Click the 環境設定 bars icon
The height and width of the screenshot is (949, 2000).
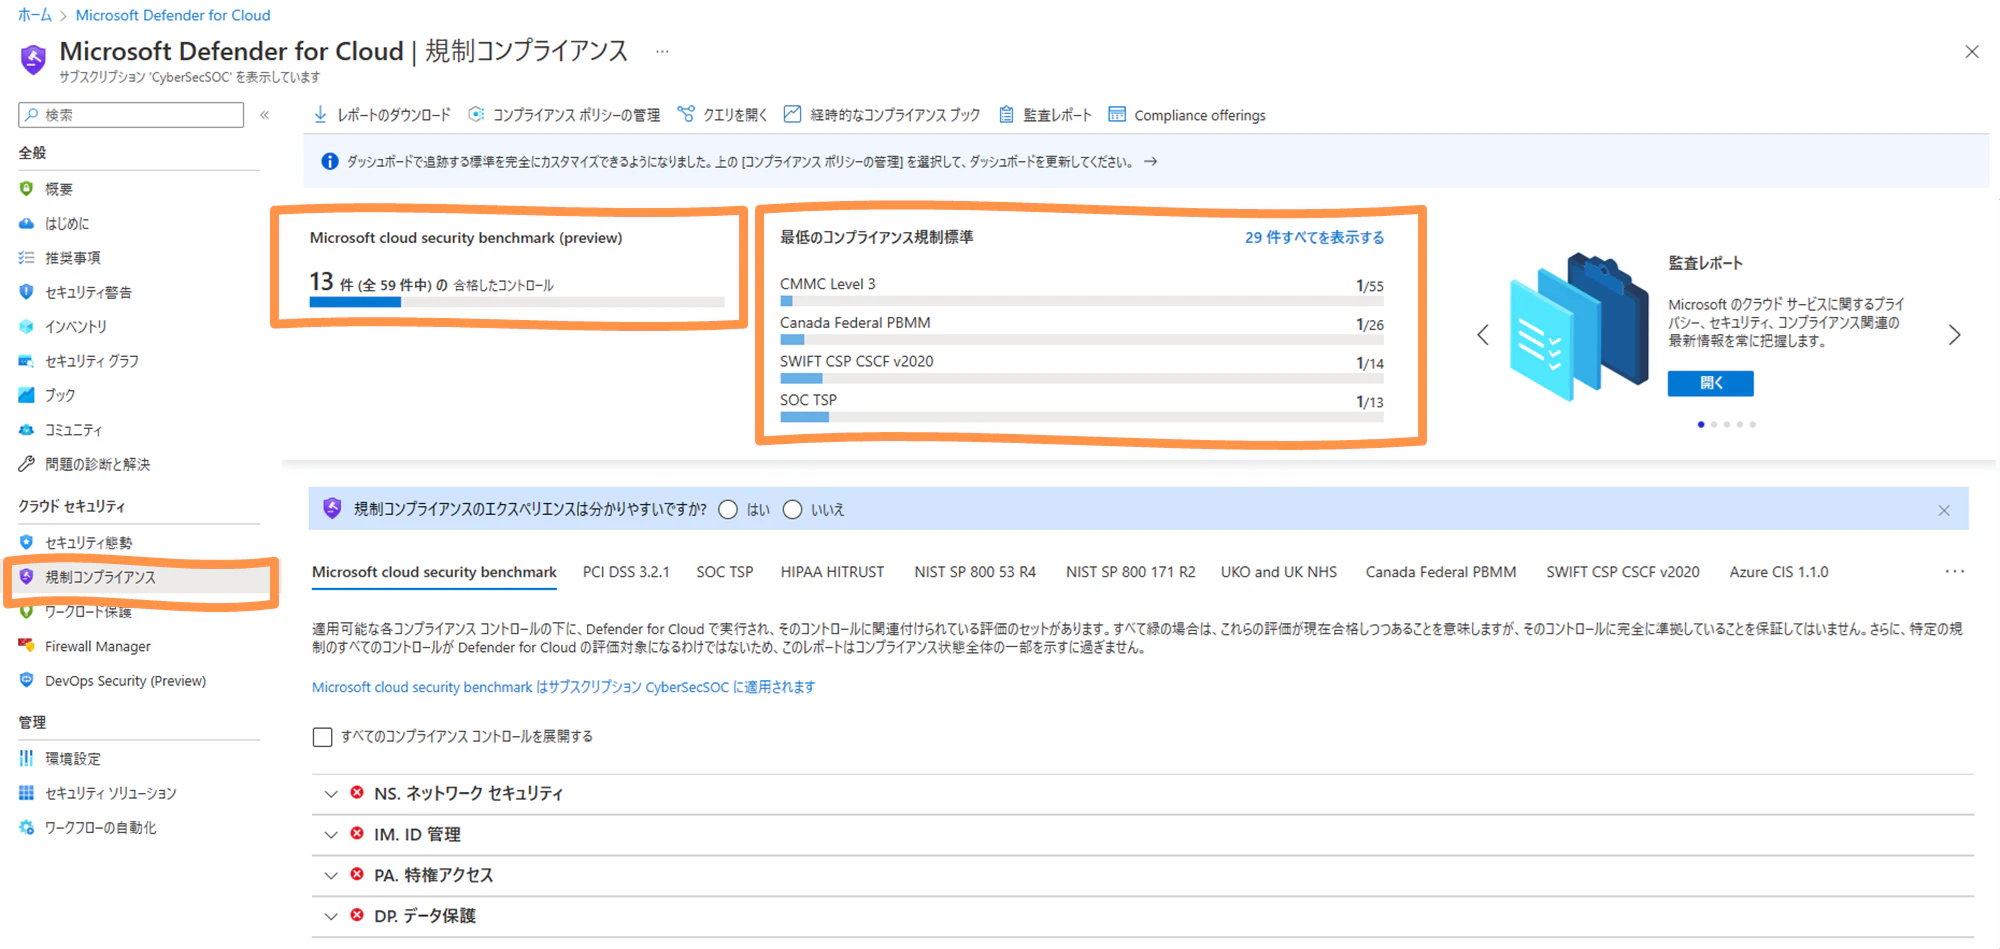click(x=27, y=758)
